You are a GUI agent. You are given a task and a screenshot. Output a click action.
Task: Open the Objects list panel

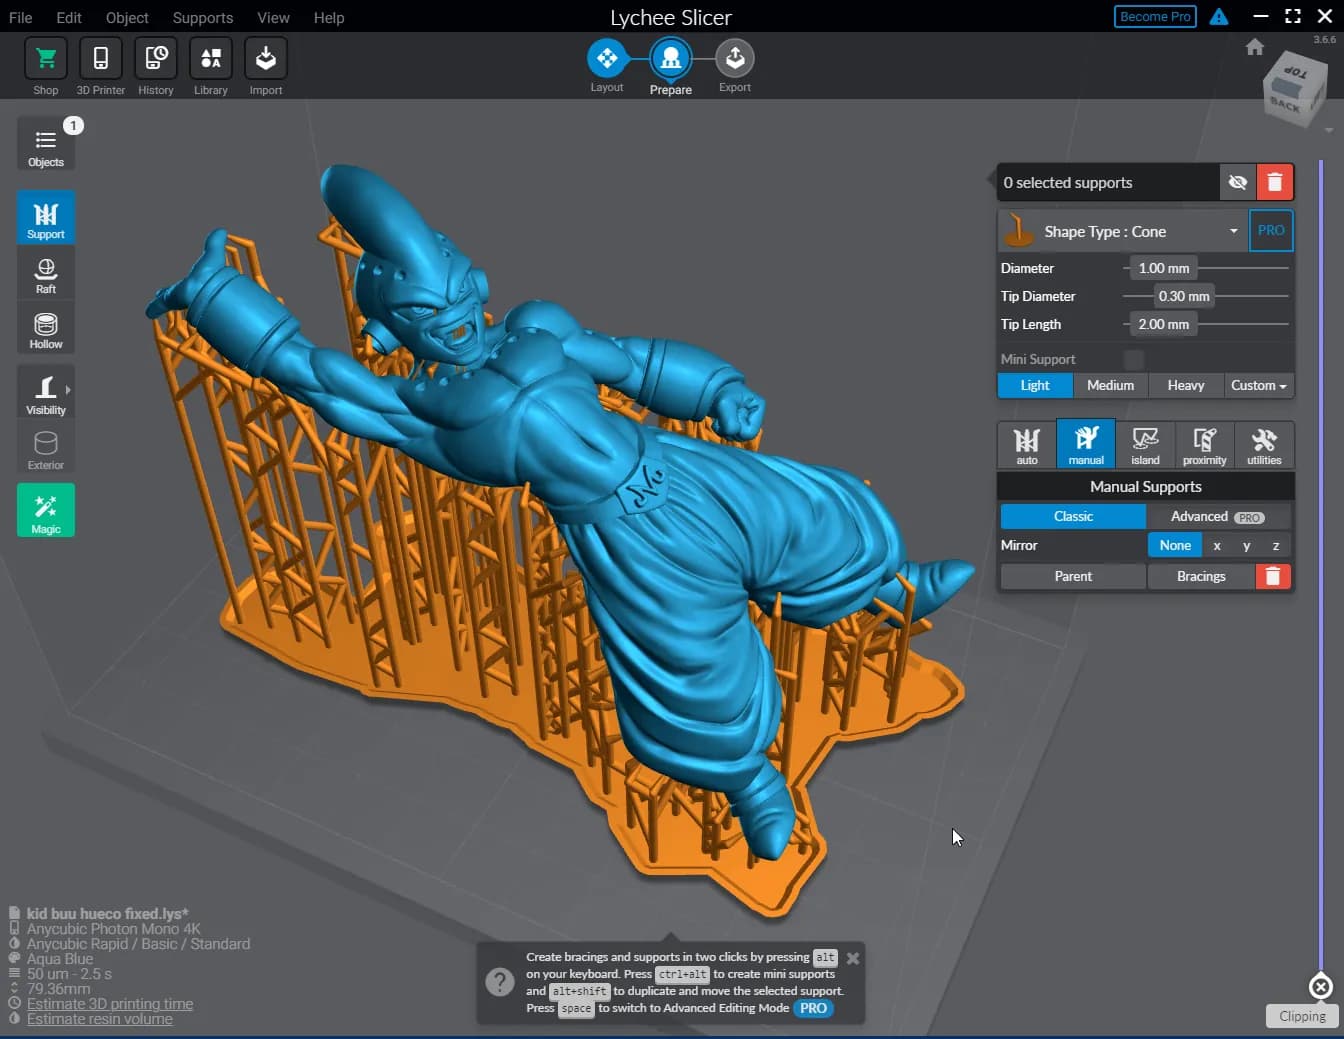tap(46, 144)
